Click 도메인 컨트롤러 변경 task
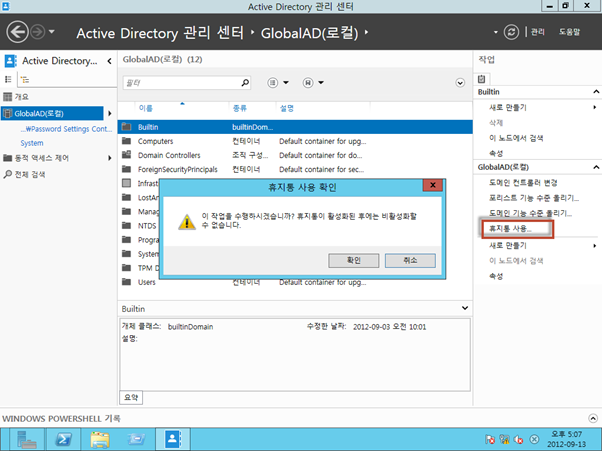 click(523, 183)
